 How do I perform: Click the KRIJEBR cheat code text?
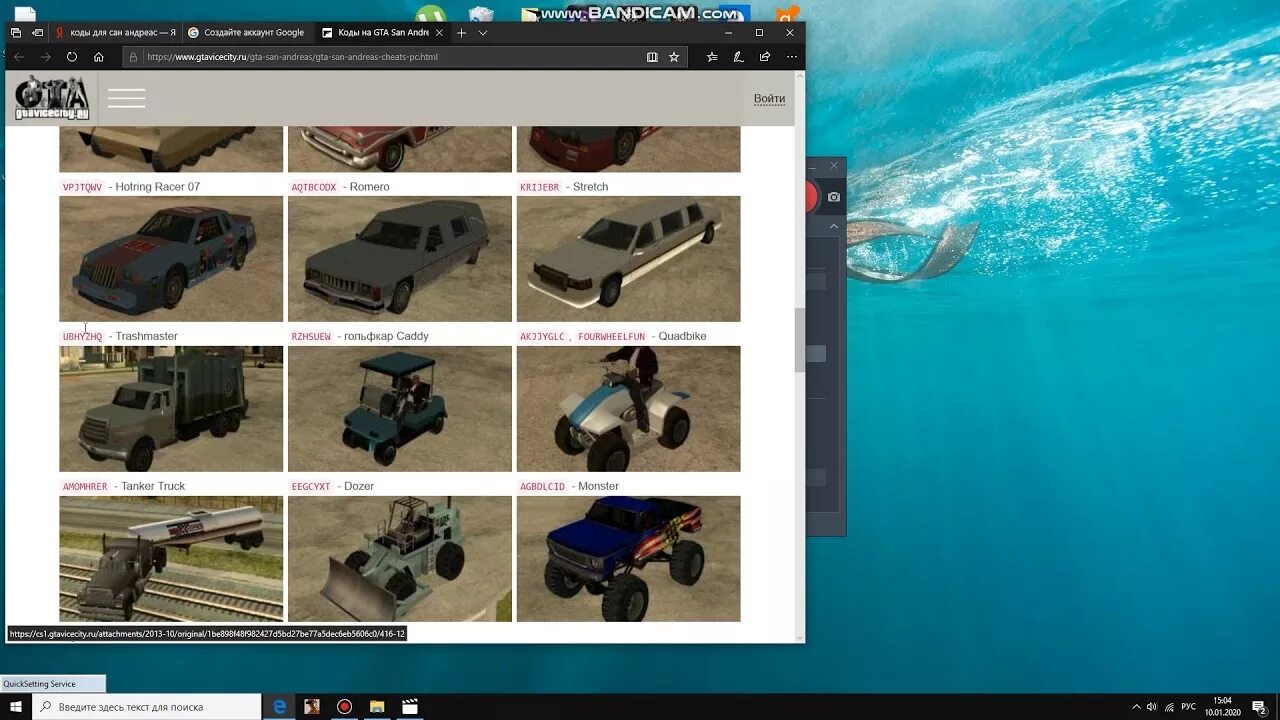(540, 187)
